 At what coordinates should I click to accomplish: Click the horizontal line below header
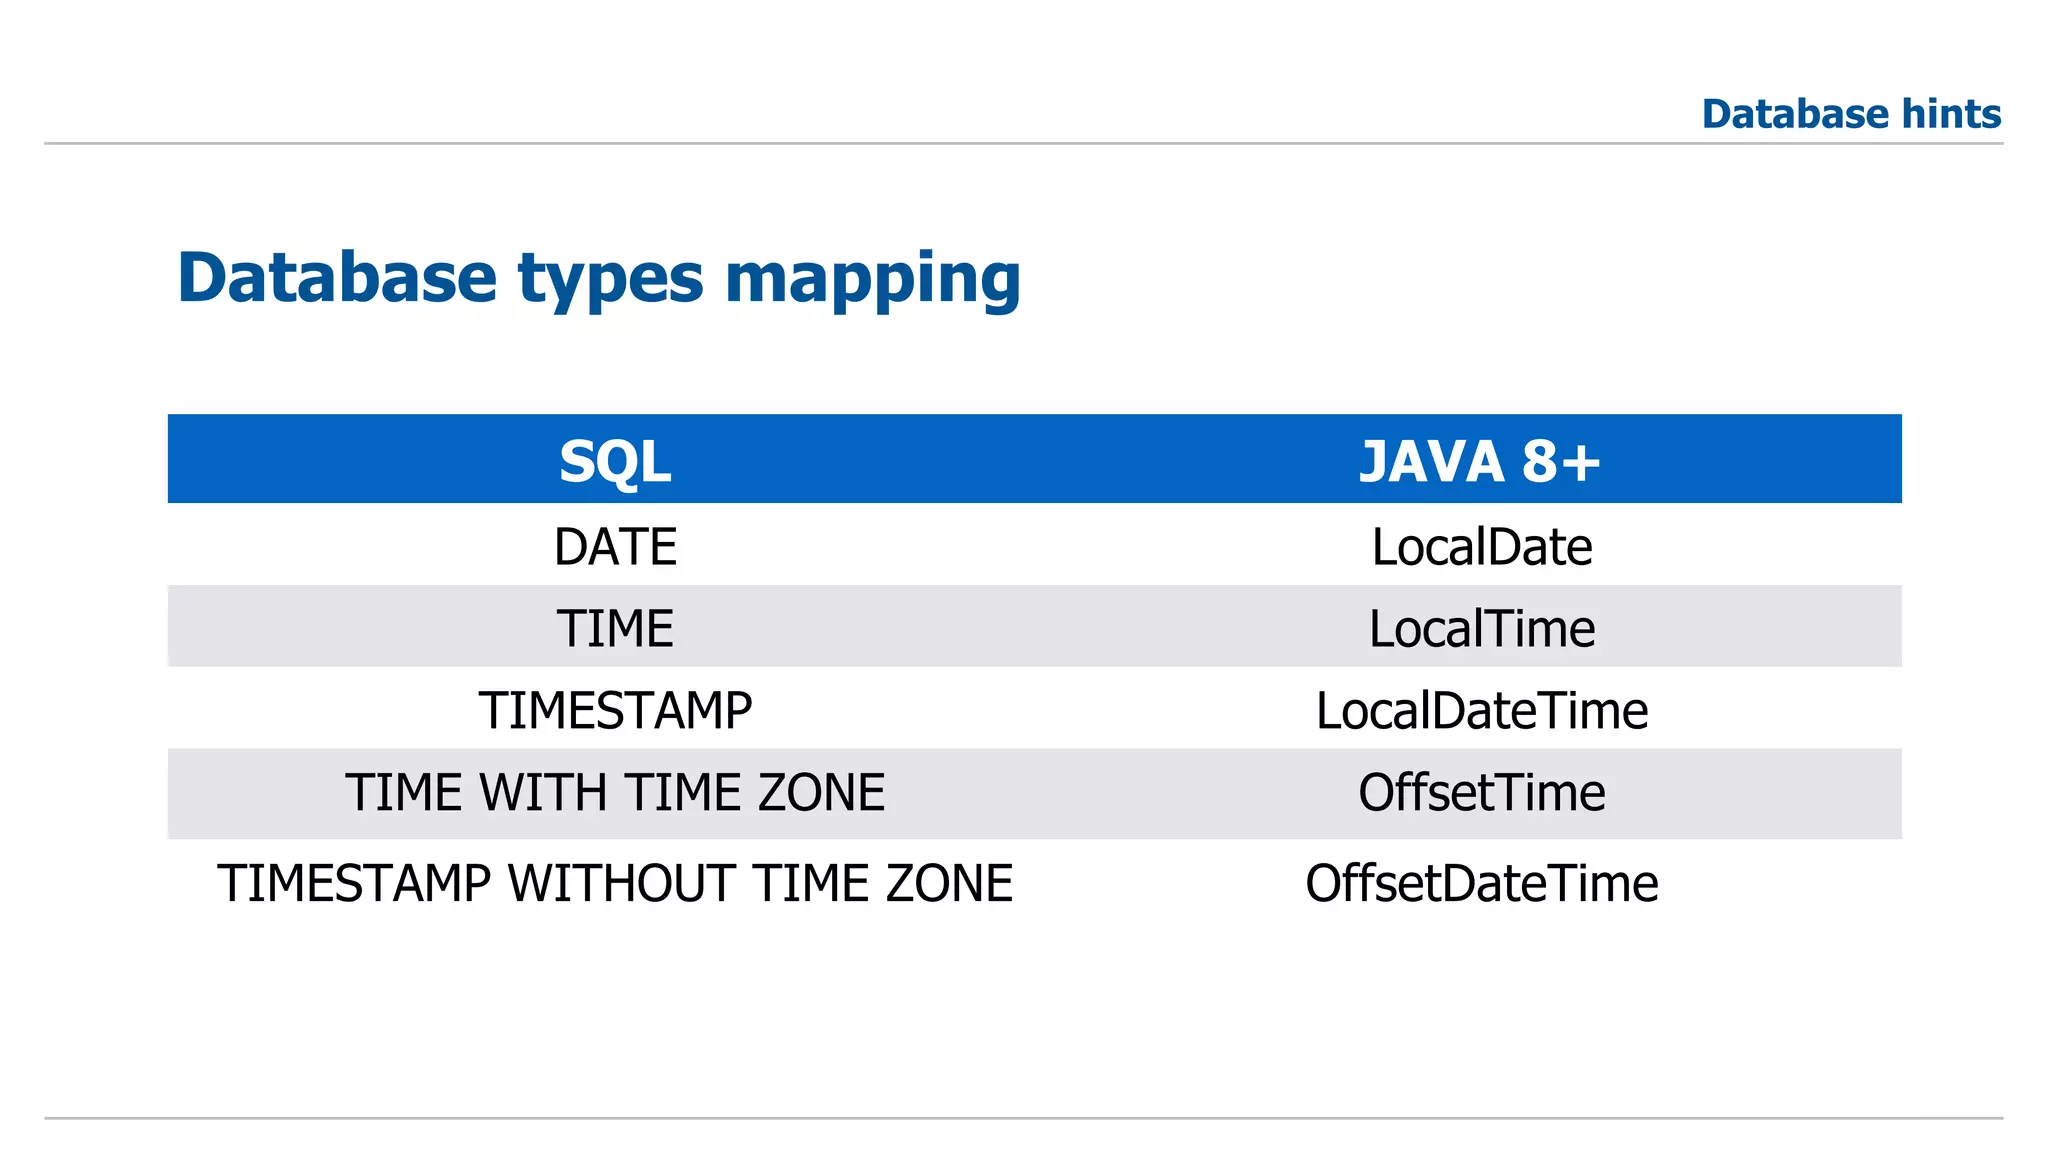1024,143
